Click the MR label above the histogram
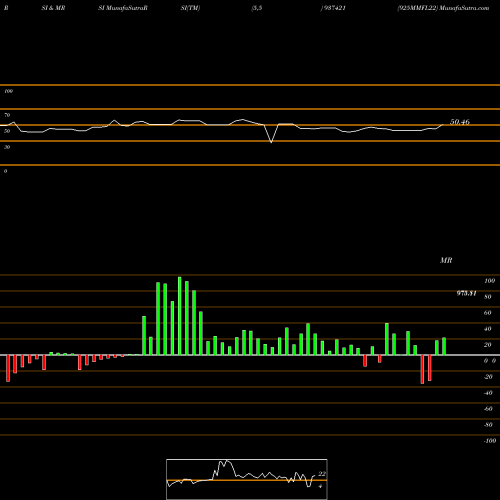500x500 pixels. pos(446,260)
